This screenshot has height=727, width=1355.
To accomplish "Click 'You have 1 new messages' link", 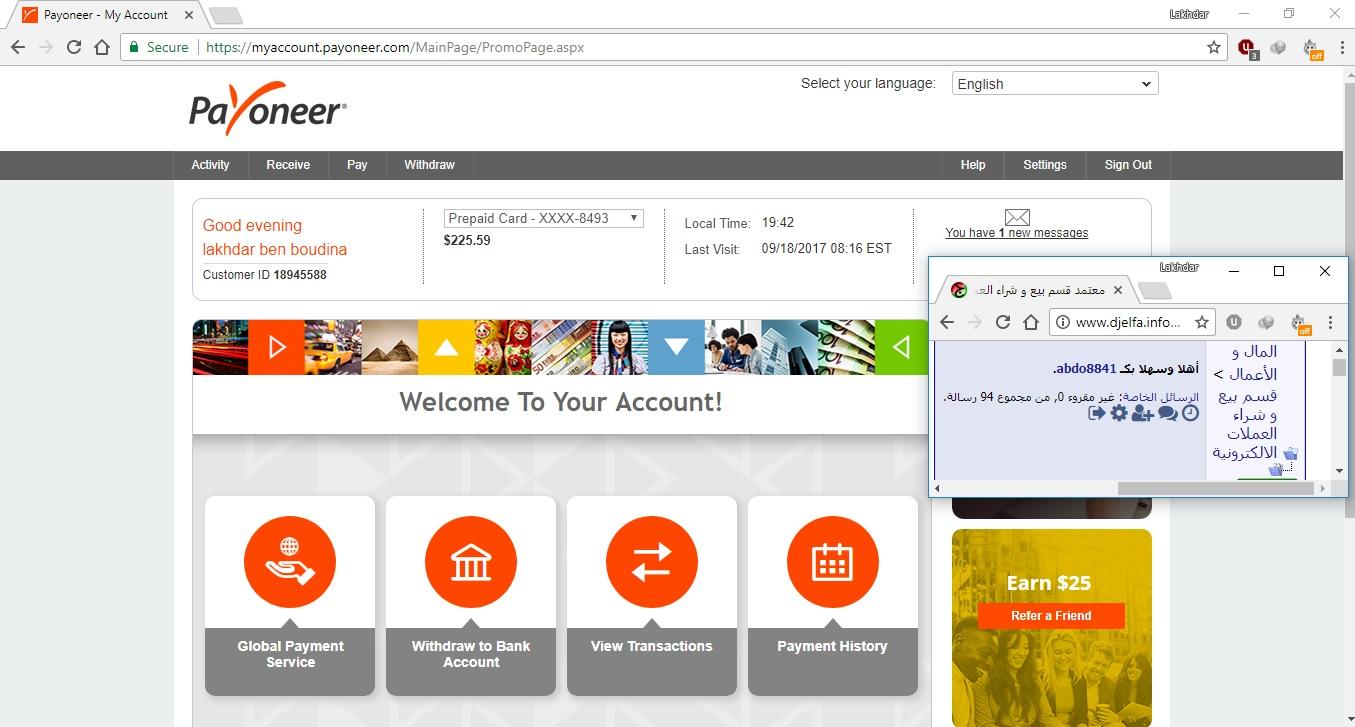I will click(1017, 233).
